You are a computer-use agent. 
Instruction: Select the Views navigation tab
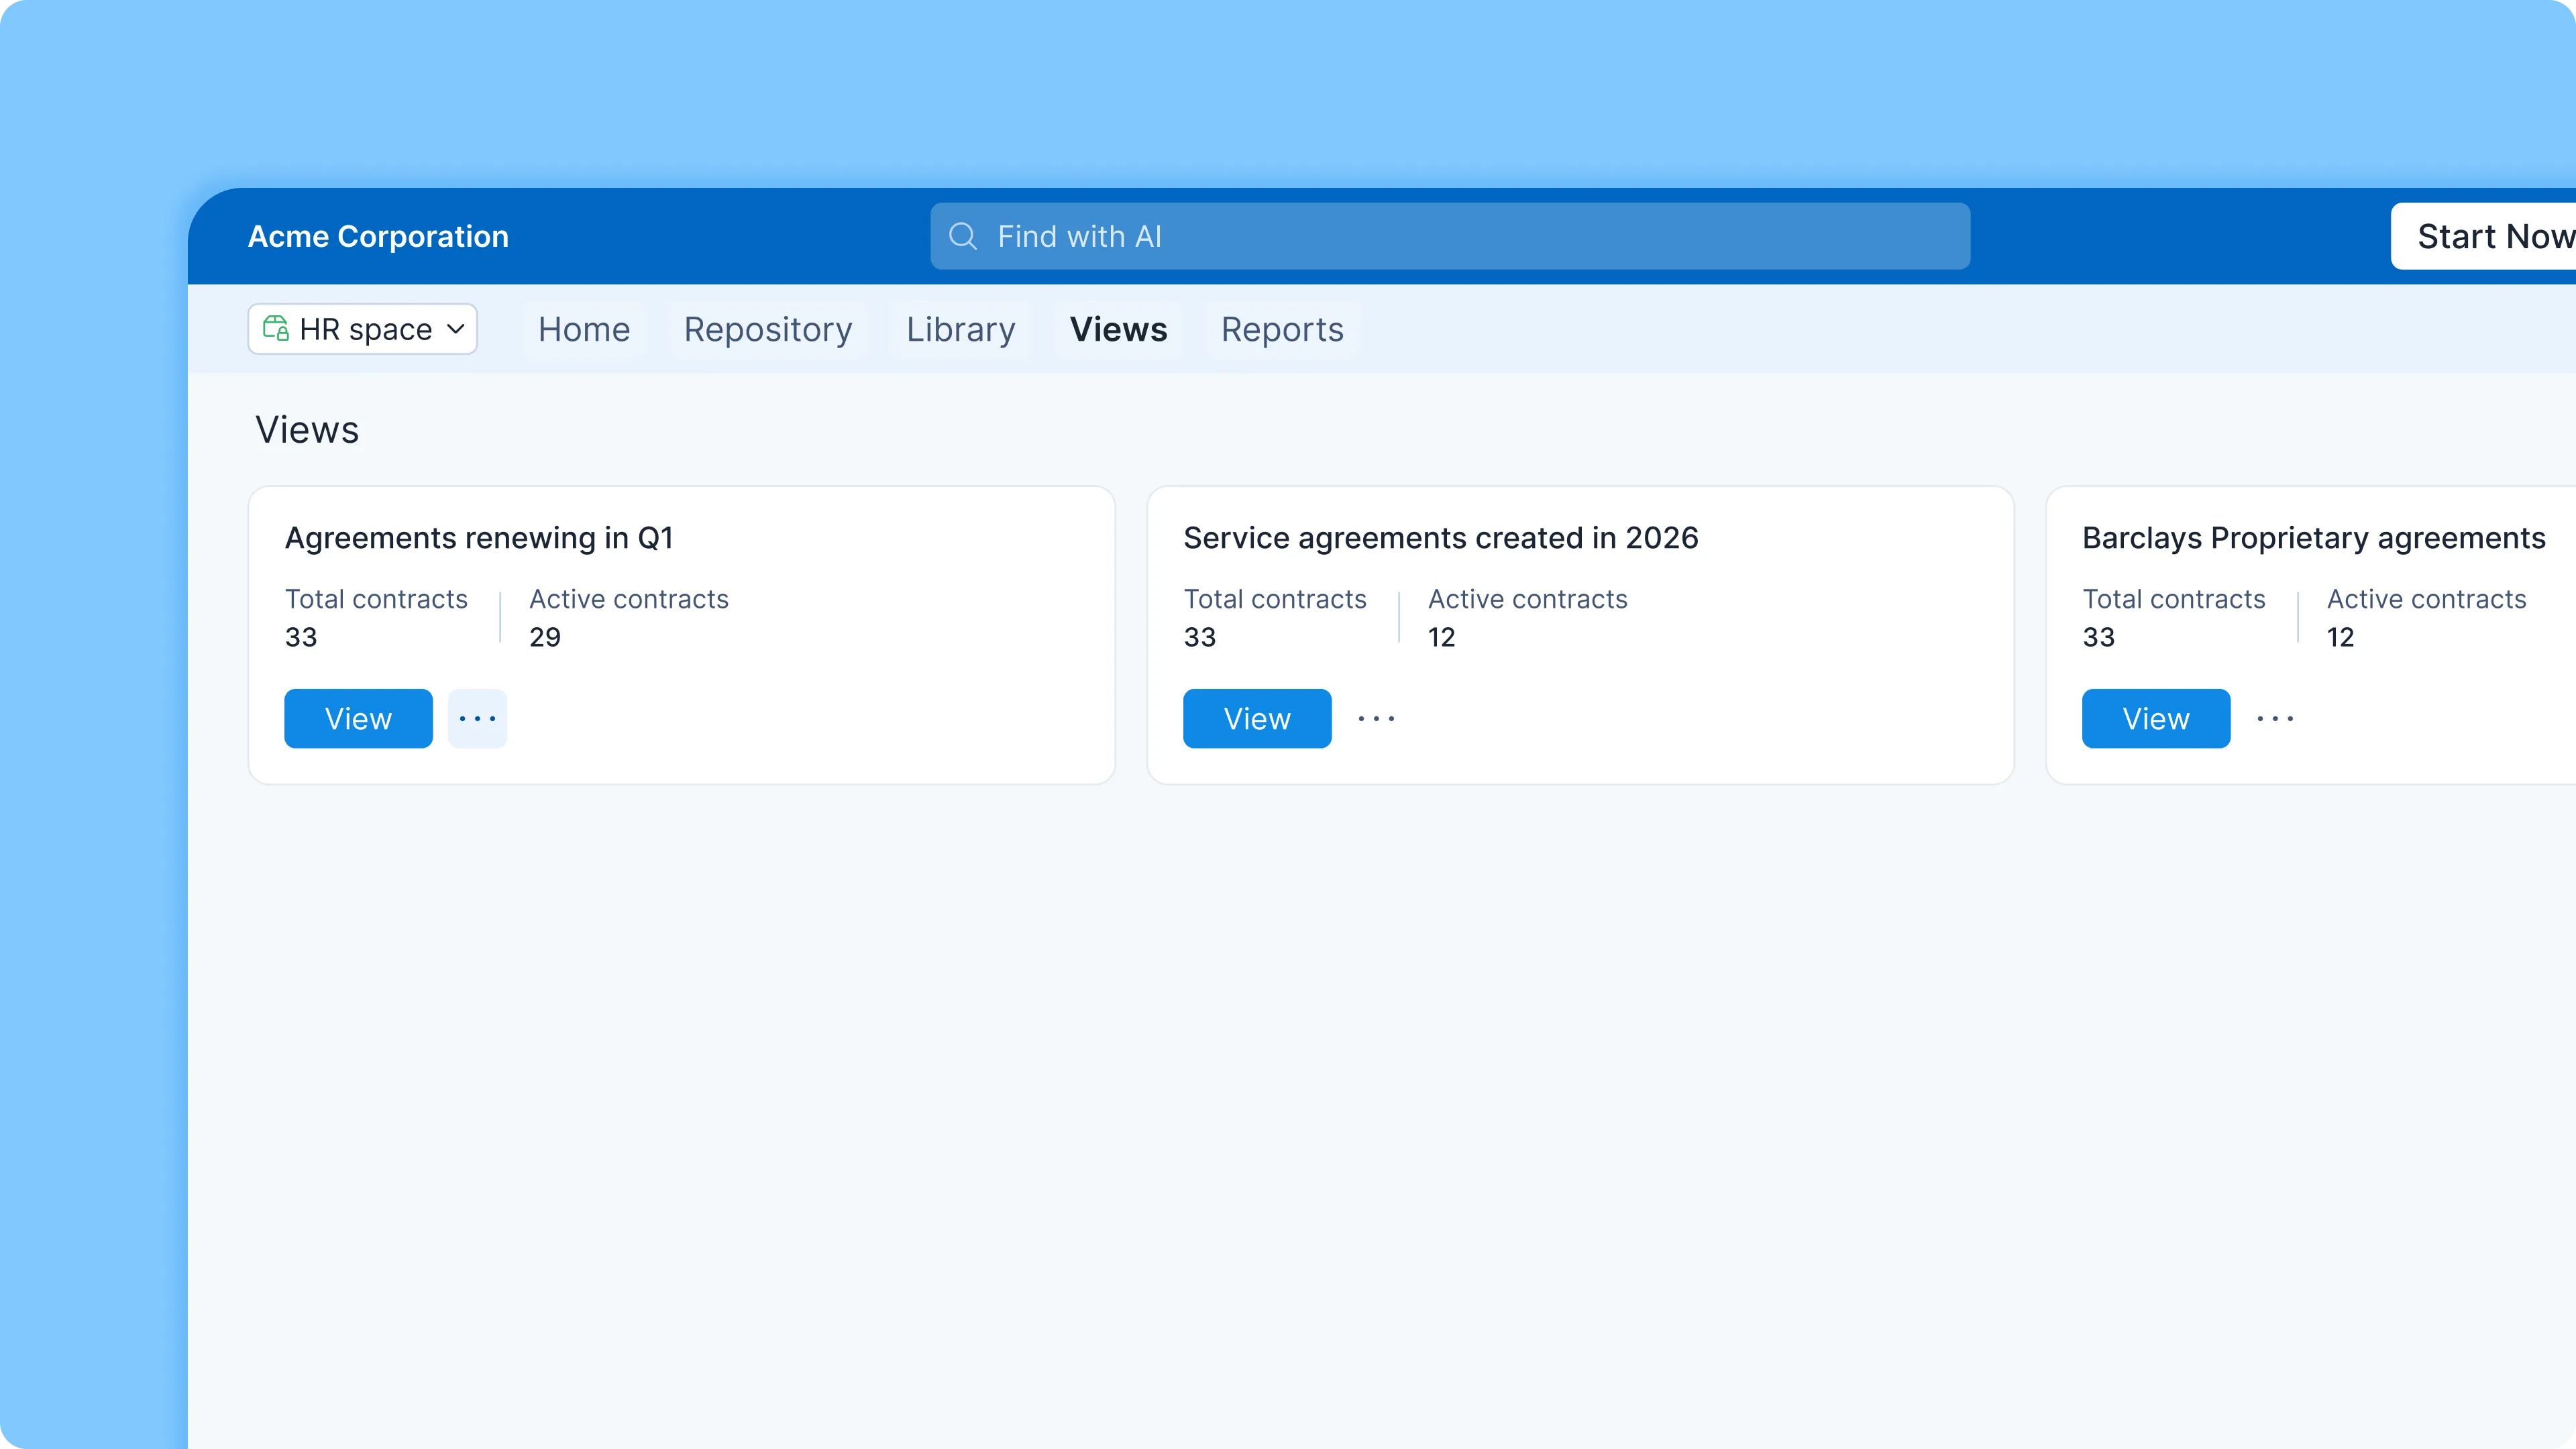pyautogui.click(x=1118, y=329)
